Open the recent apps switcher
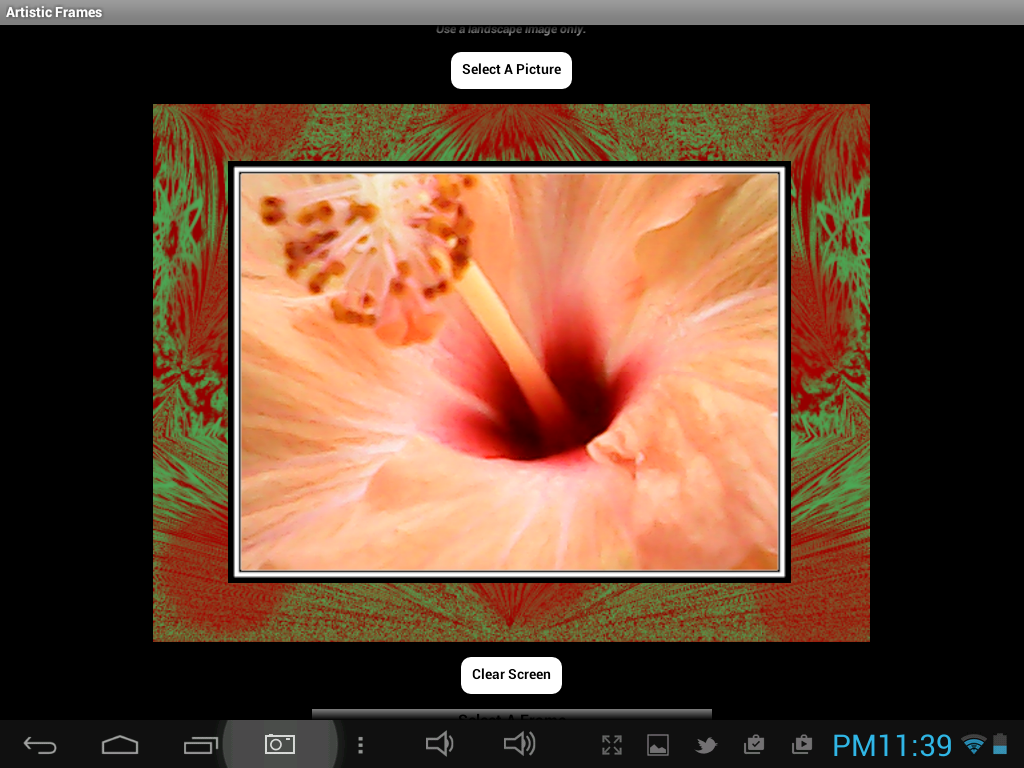The width and height of the screenshot is (1024, 768). (201, 745)
